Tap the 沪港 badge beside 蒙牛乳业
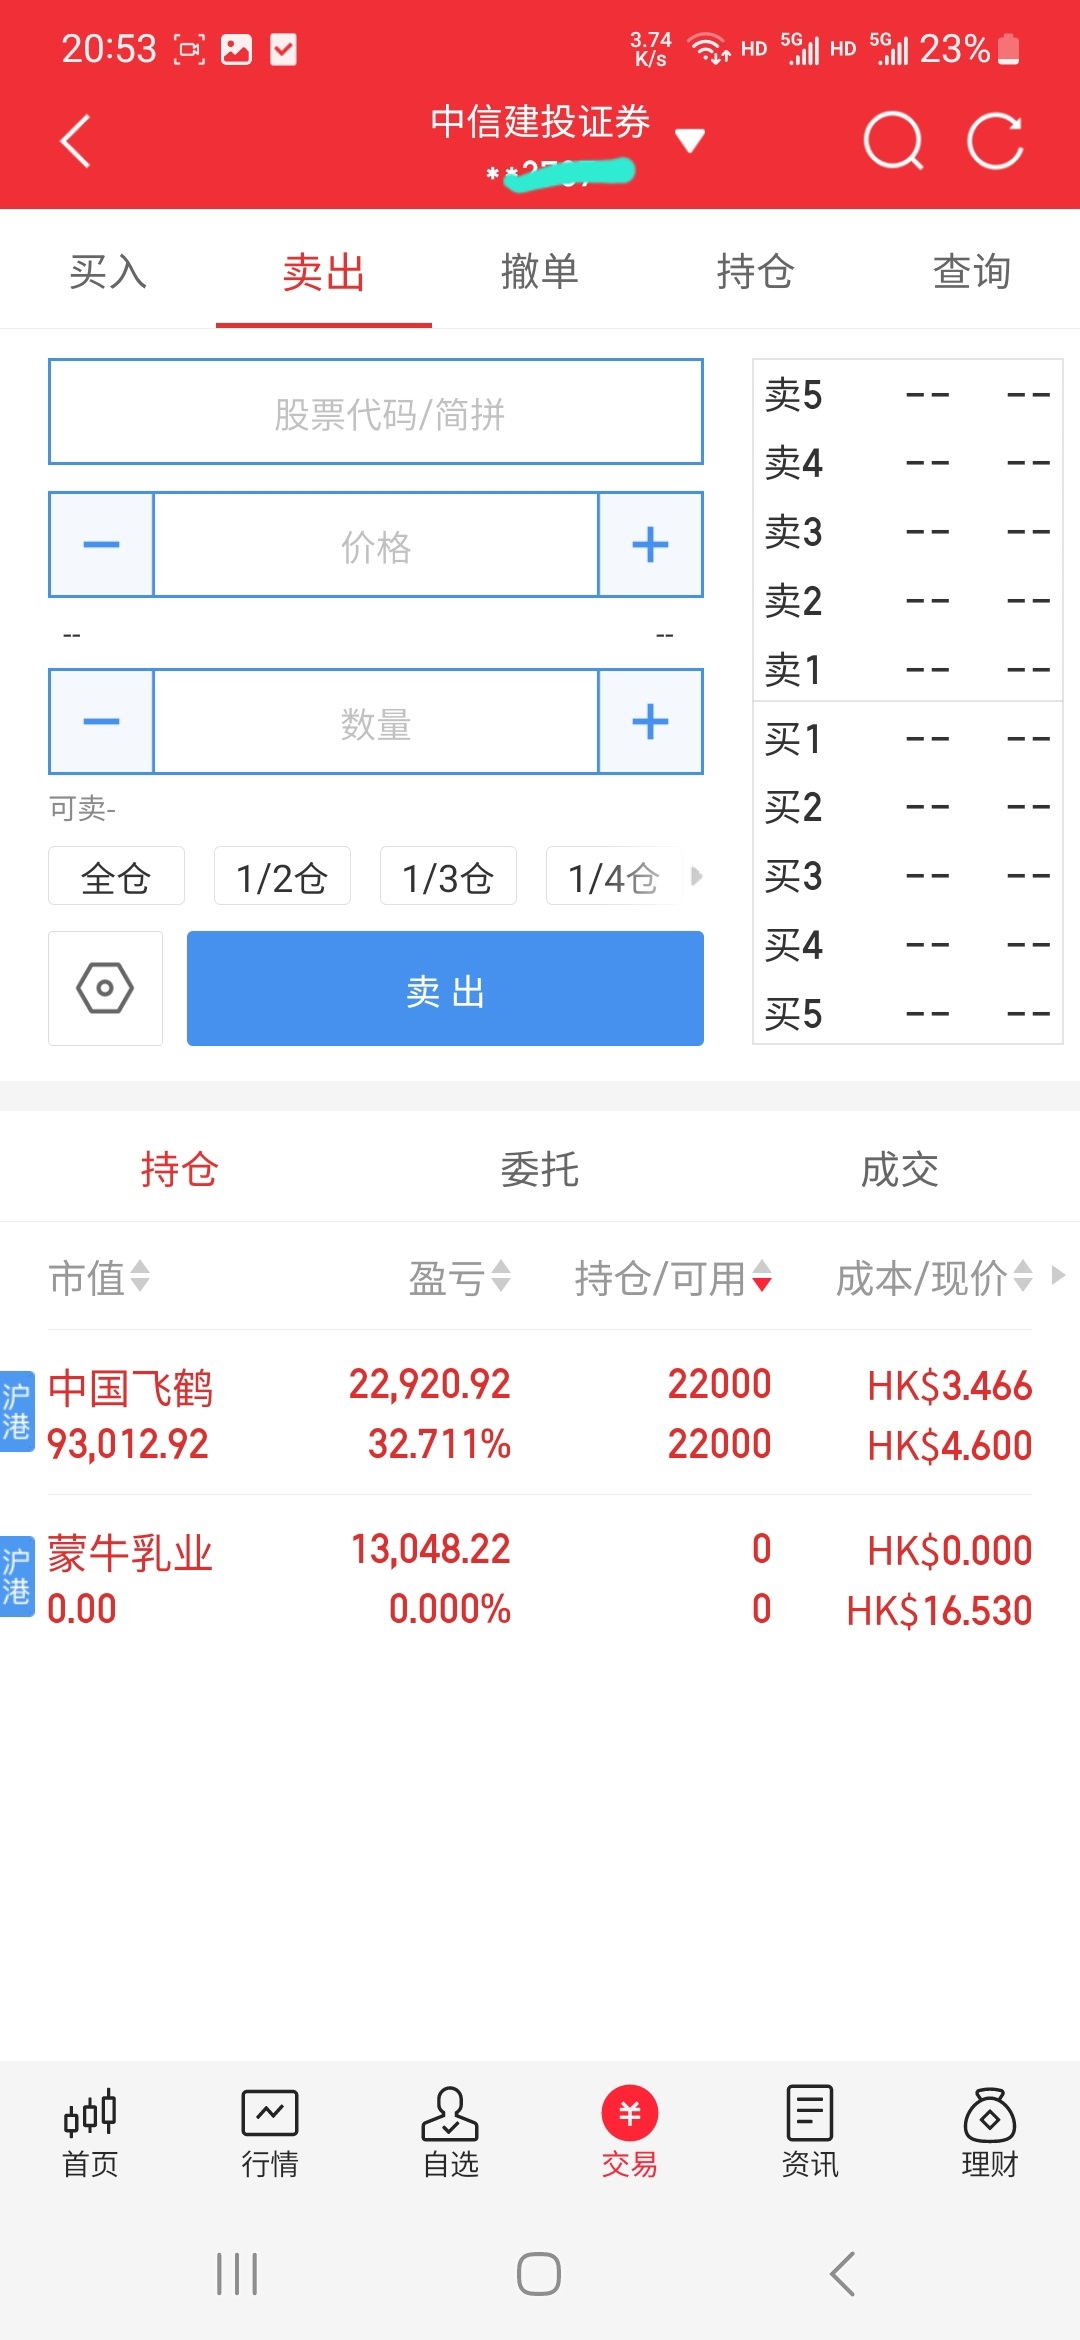Image resolution: width=1080 pixels, height=2340 pixels. point(16,1576)
